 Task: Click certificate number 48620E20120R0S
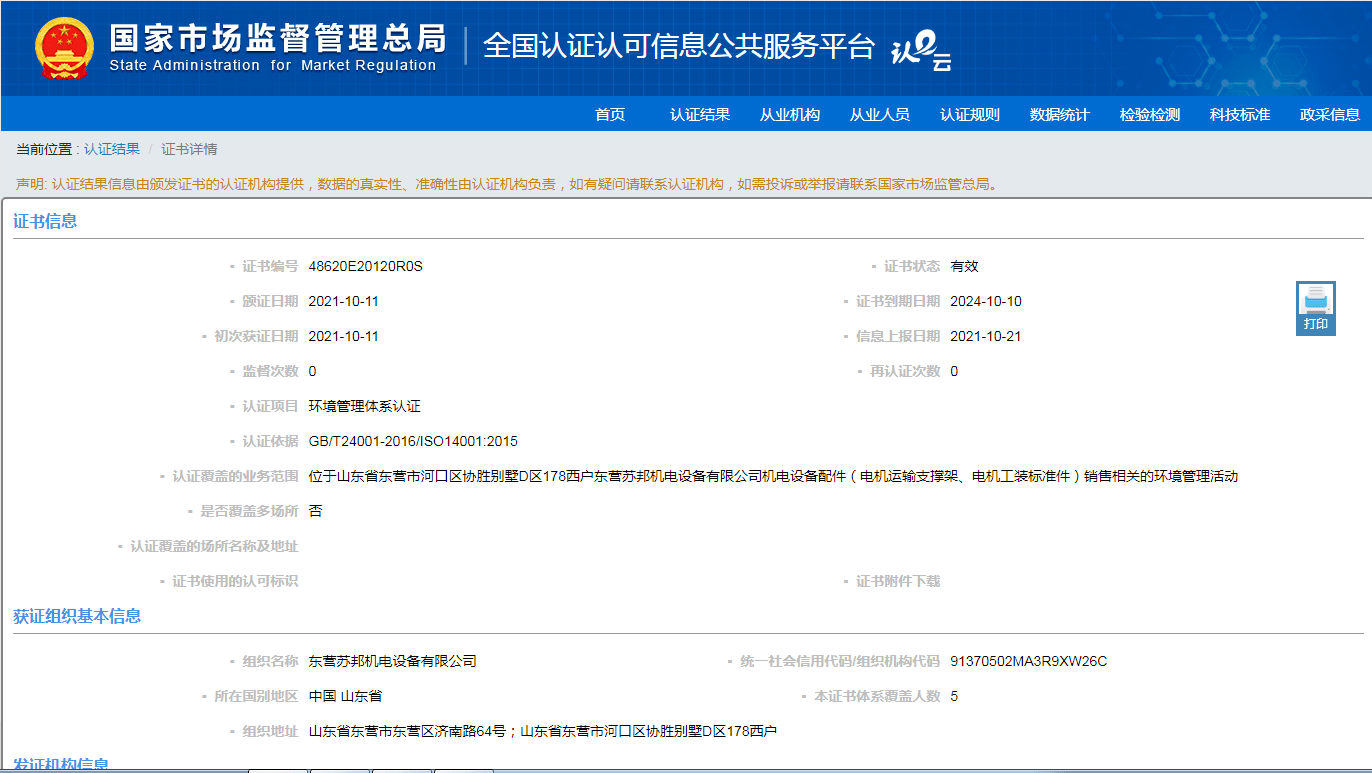366,266
